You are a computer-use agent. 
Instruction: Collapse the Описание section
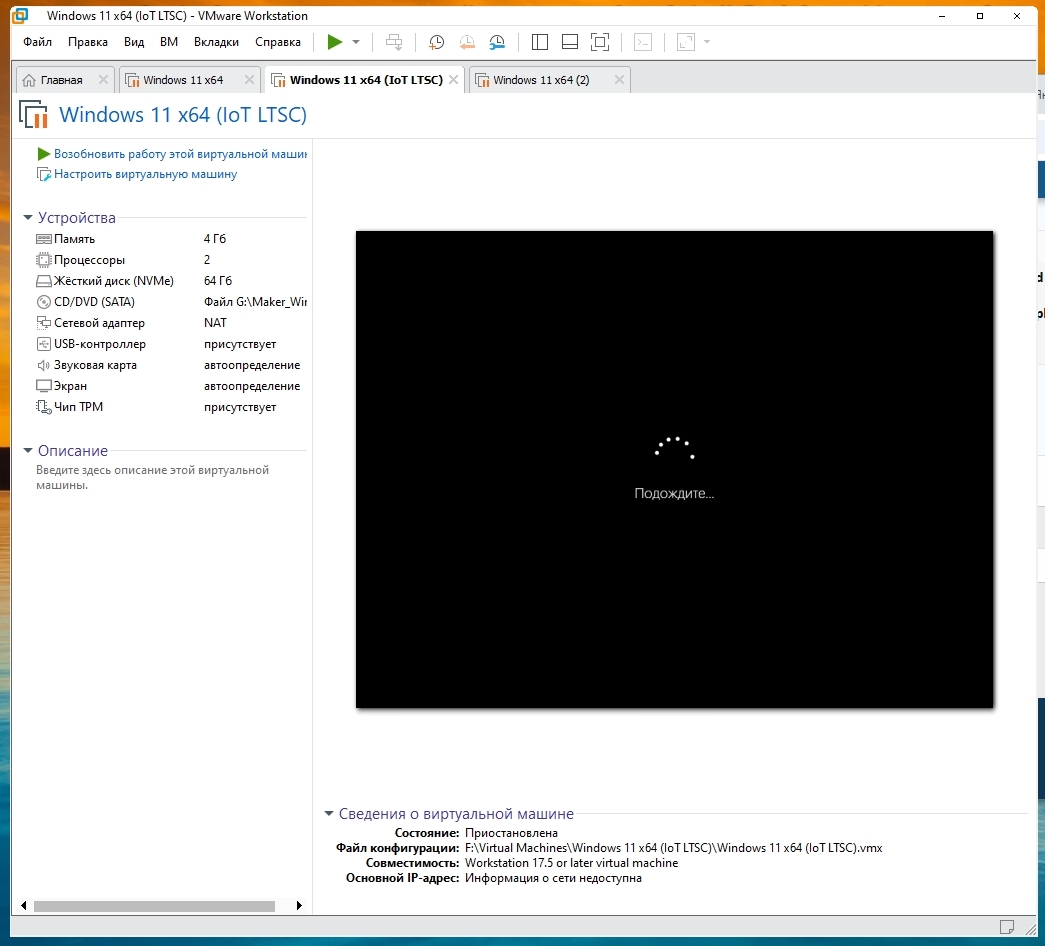tap(28, 451)
